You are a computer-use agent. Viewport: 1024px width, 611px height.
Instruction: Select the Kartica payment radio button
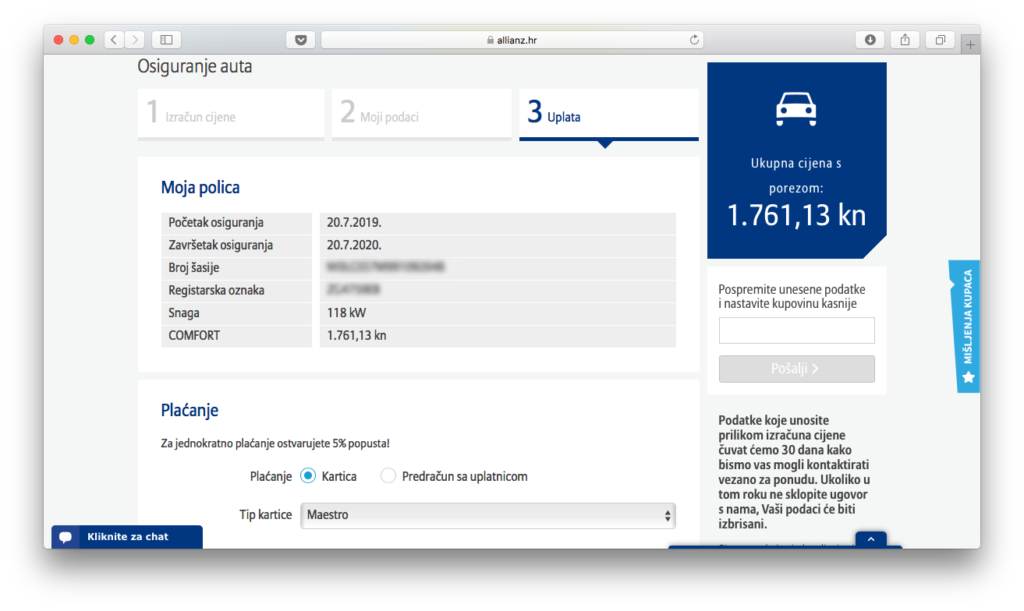(308, 476)
